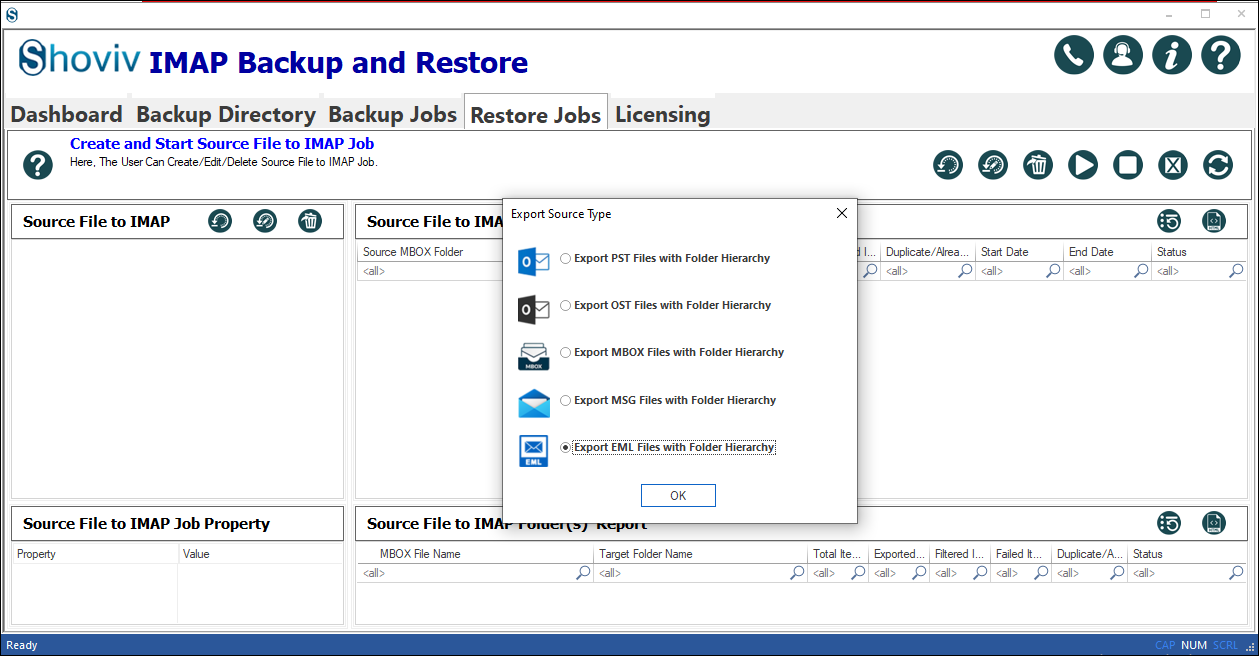
Task: Select Export MBOX Files with Folder Hierarchy
Action: coord(566,352)
